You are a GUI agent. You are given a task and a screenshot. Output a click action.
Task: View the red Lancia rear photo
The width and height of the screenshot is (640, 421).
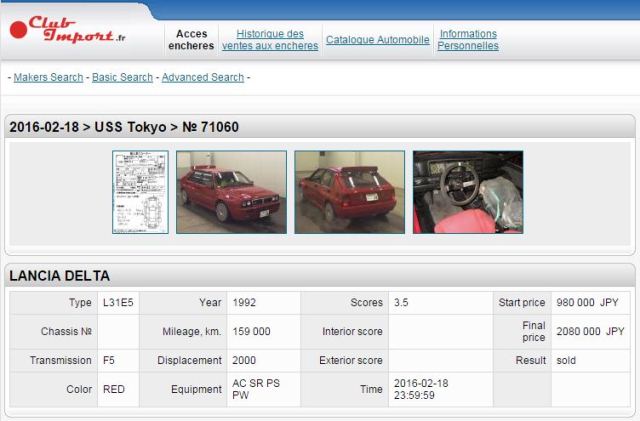click(x=349, y=192)
